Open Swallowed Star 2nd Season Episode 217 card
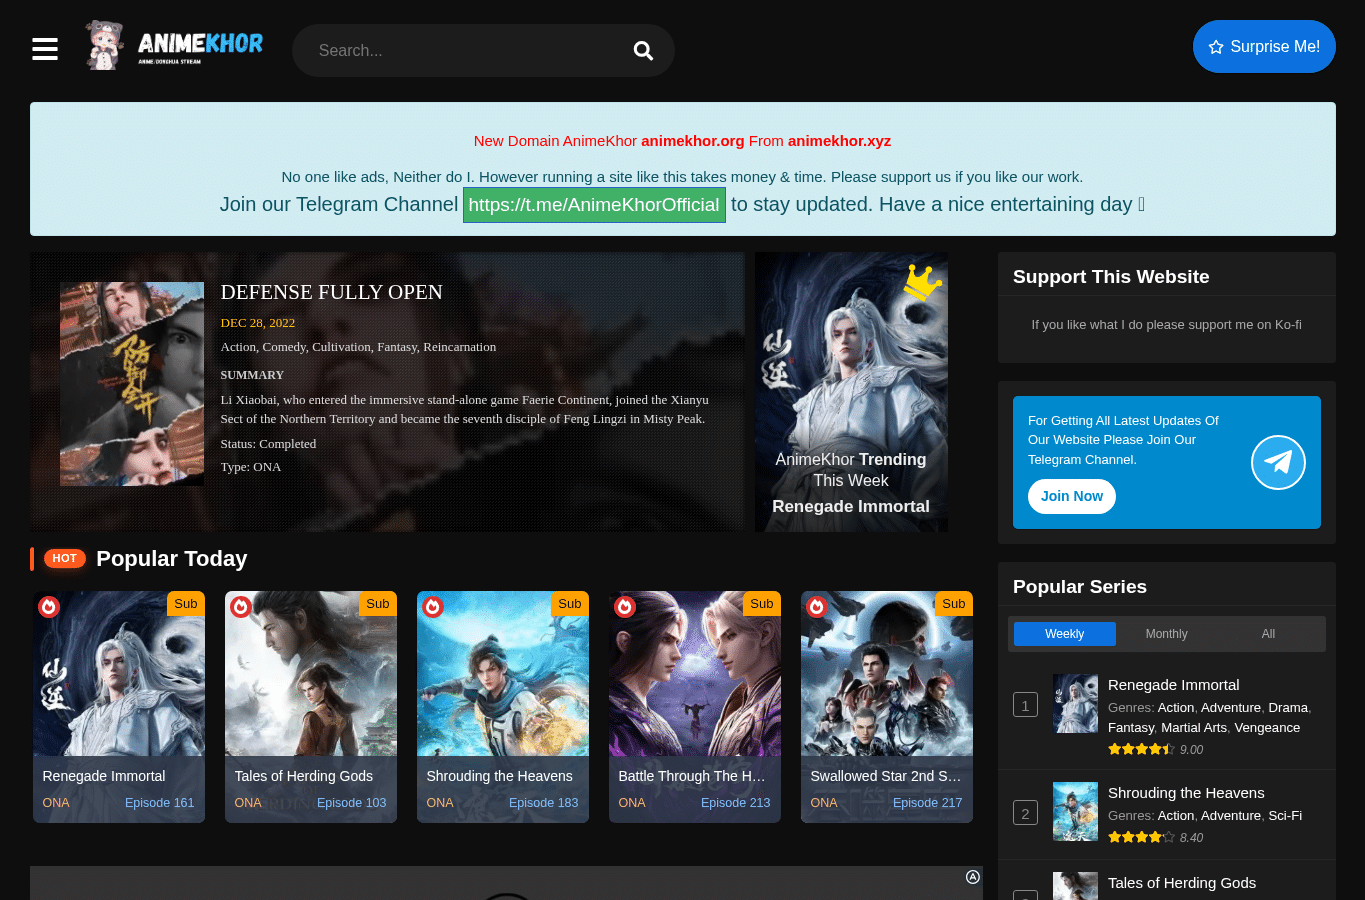Viewport: 1365px width, 900px height. [x=887, y=707]
